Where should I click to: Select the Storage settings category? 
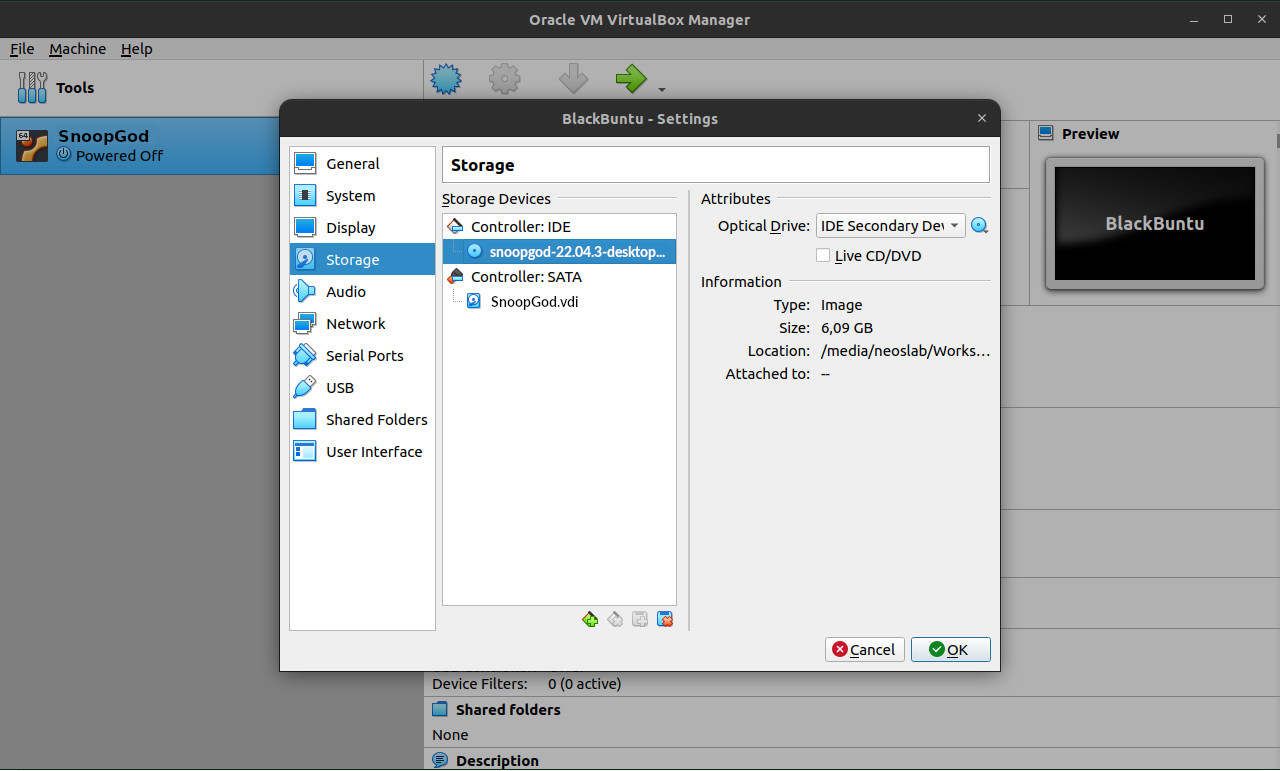tap(362, 260)
